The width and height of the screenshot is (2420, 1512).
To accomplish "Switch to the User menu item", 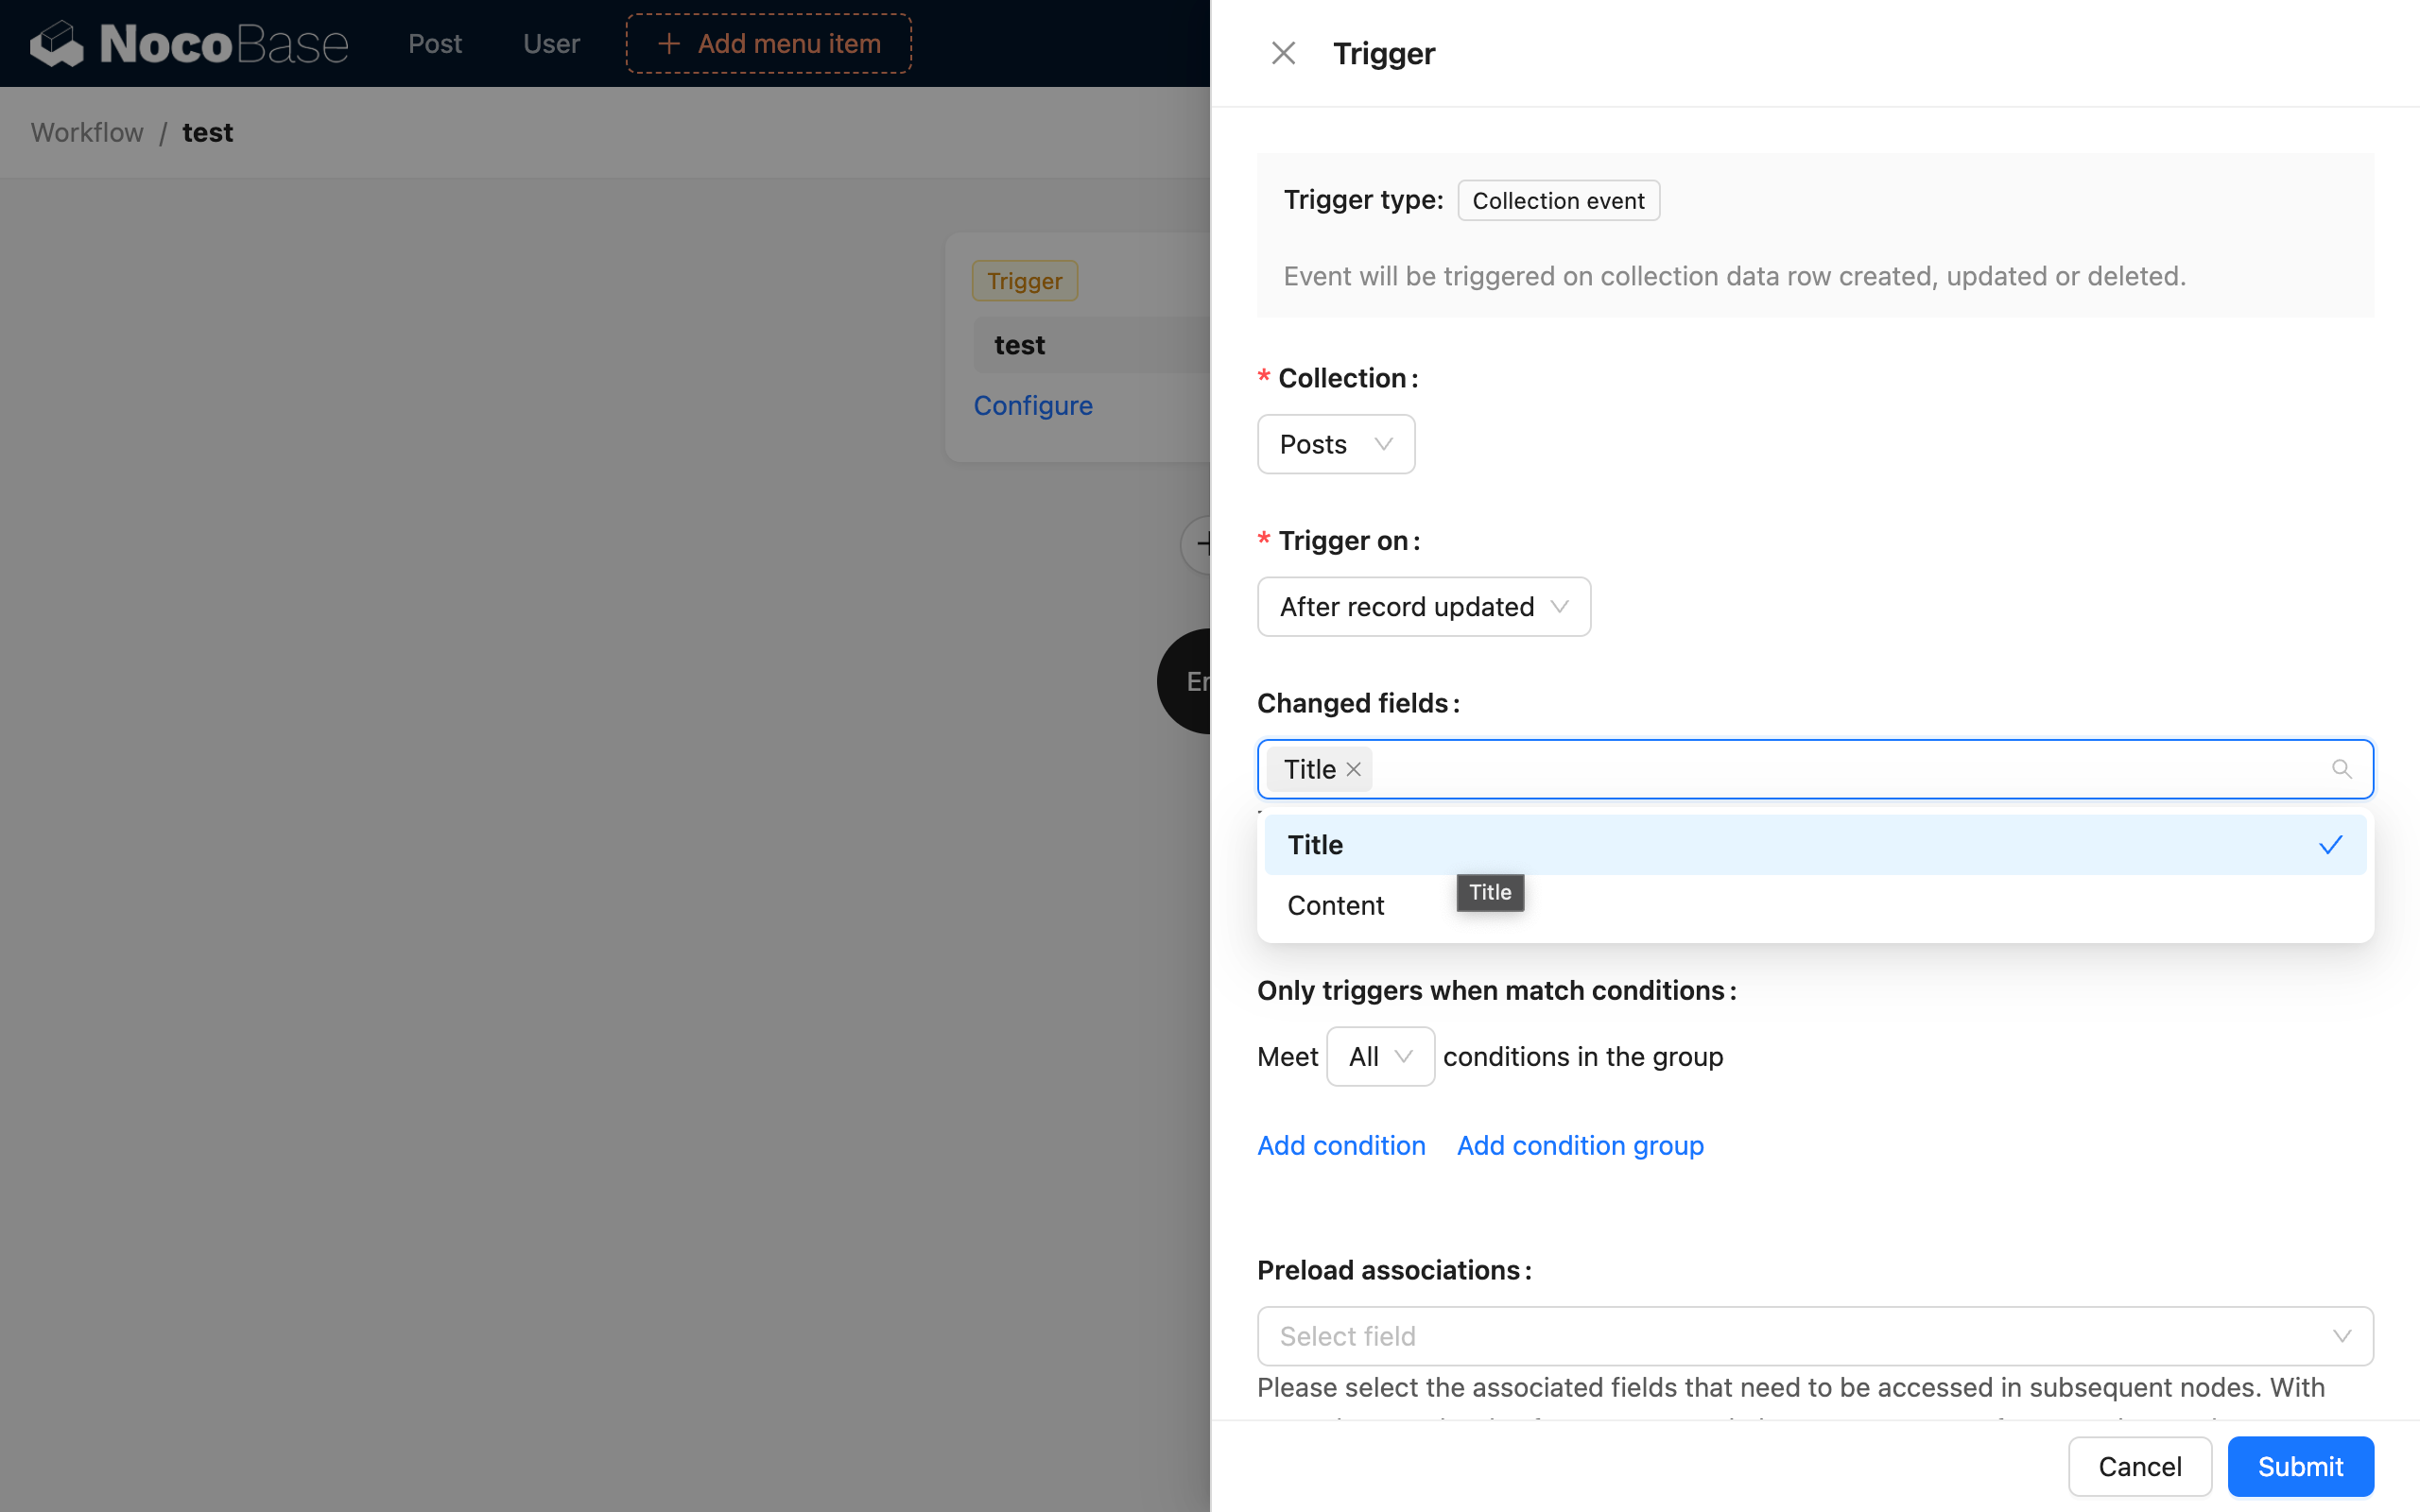I will pyautogui.click(x=550, y=43).
